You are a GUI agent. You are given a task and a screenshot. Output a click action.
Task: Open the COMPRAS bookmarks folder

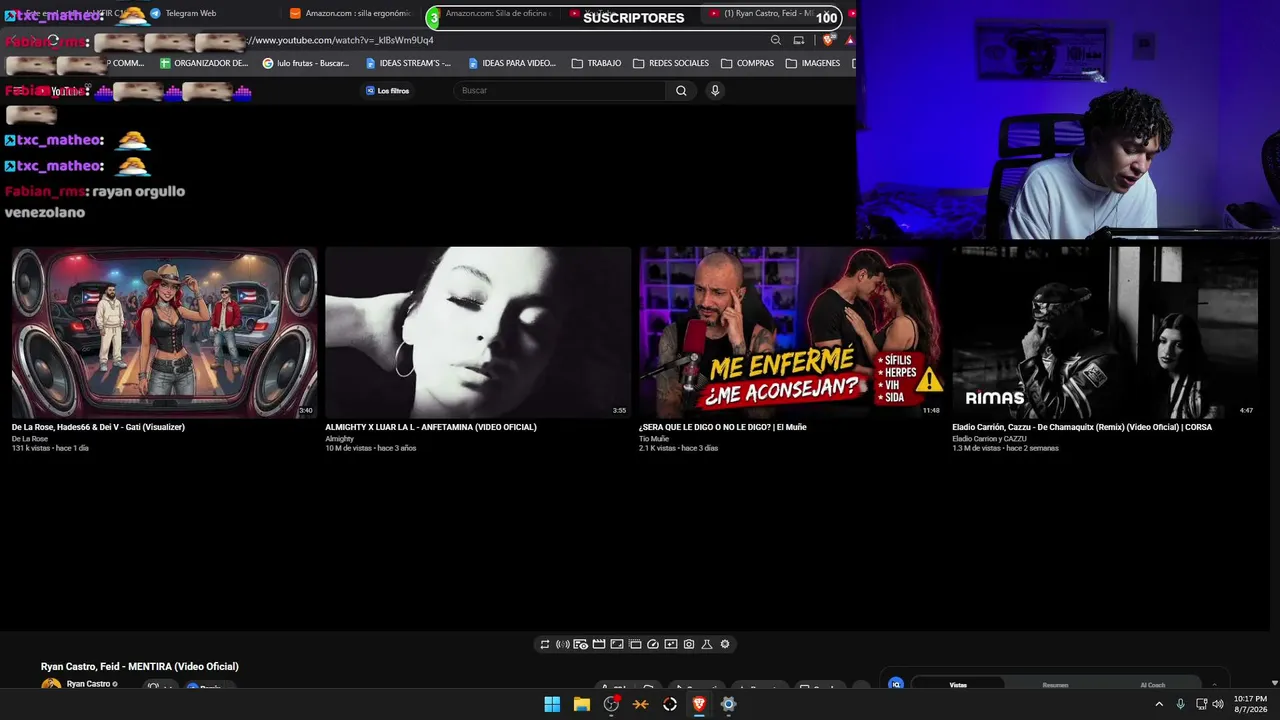point(747,63)
